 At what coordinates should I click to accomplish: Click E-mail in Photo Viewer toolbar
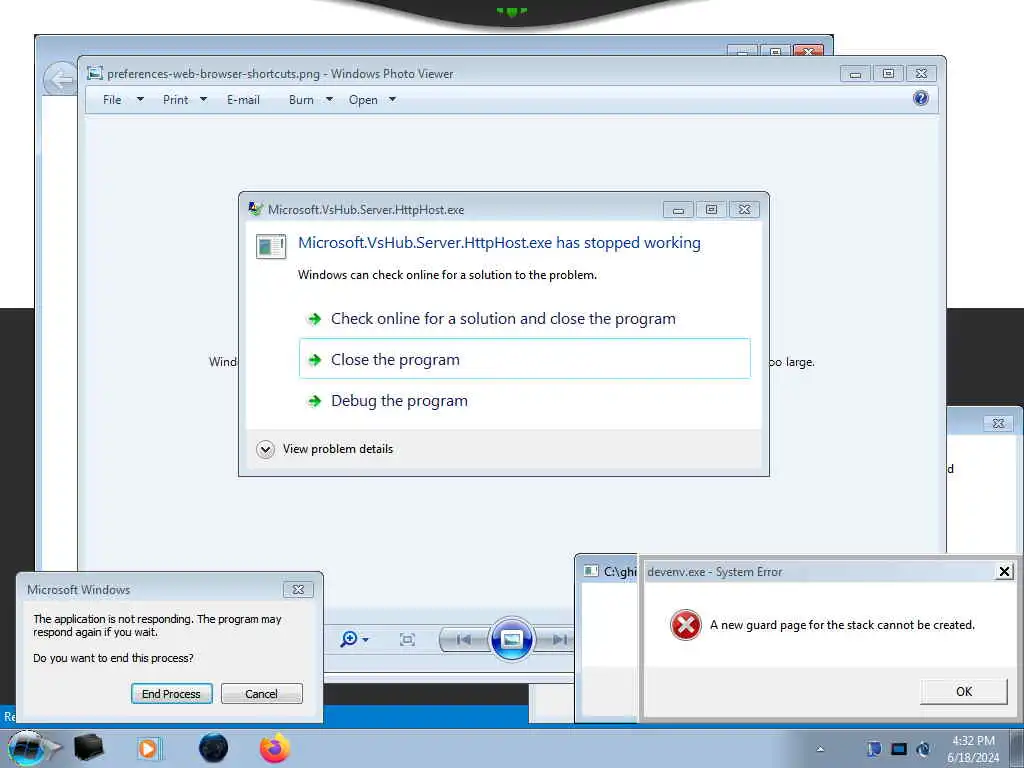point(244,100)
